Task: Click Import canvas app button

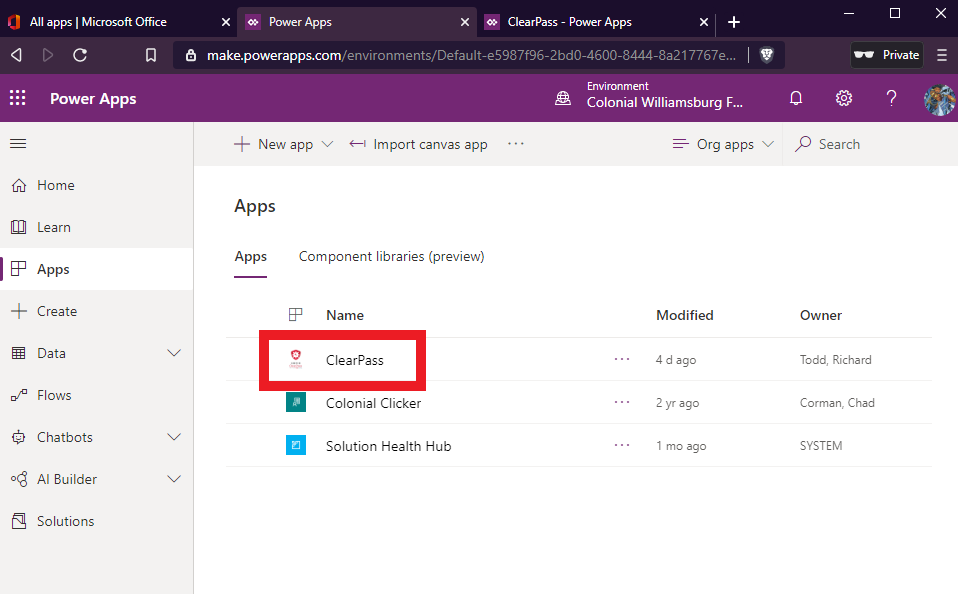Action: coord(419,144)
